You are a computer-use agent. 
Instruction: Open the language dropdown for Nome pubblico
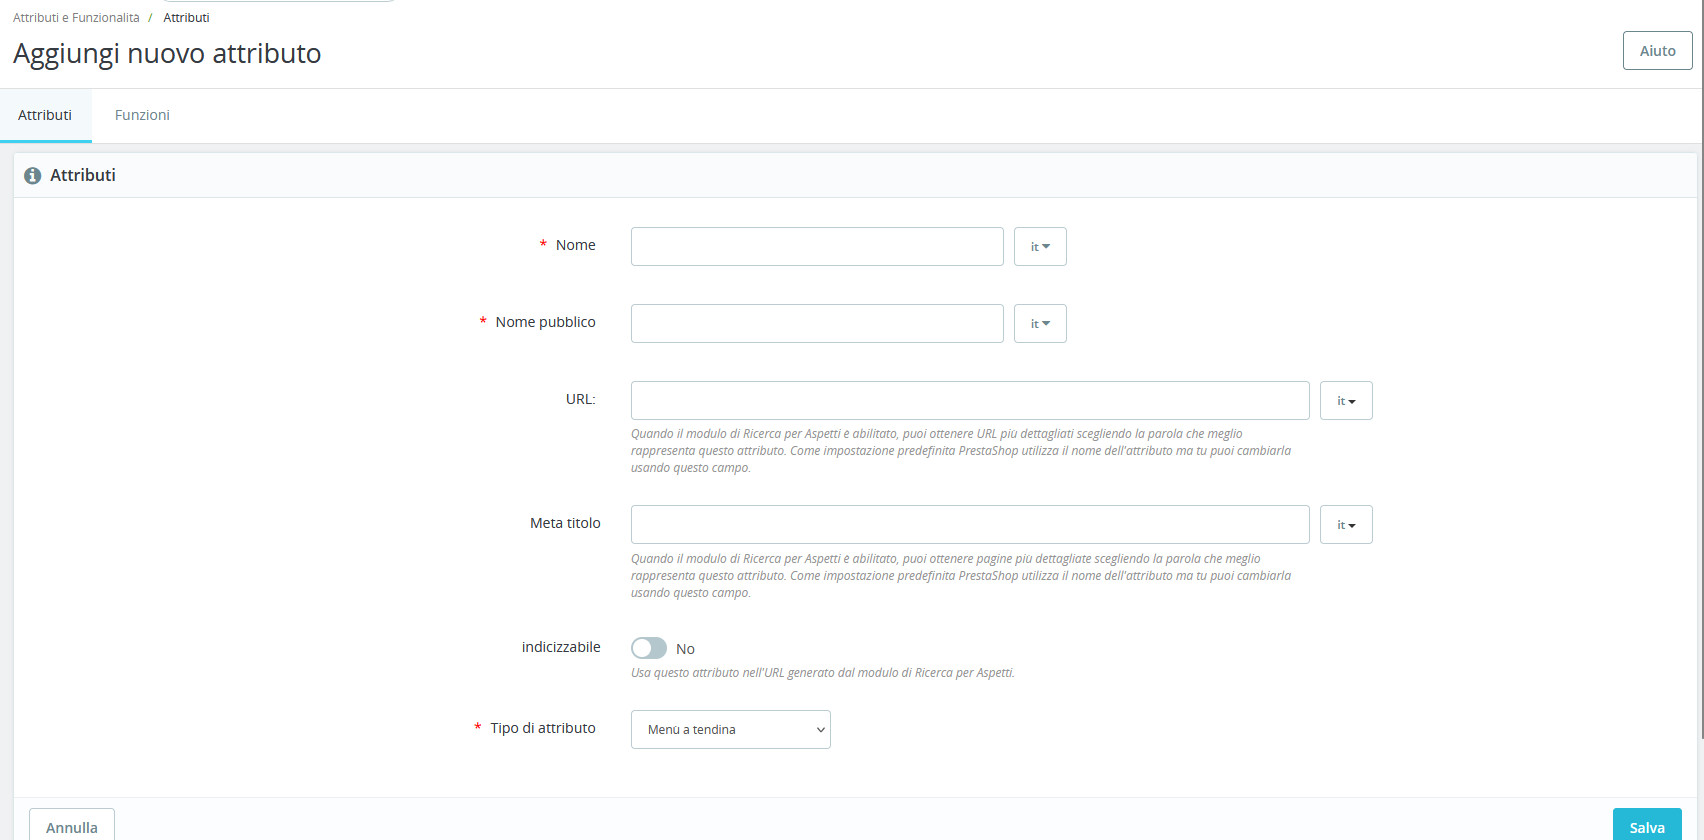1040,324
